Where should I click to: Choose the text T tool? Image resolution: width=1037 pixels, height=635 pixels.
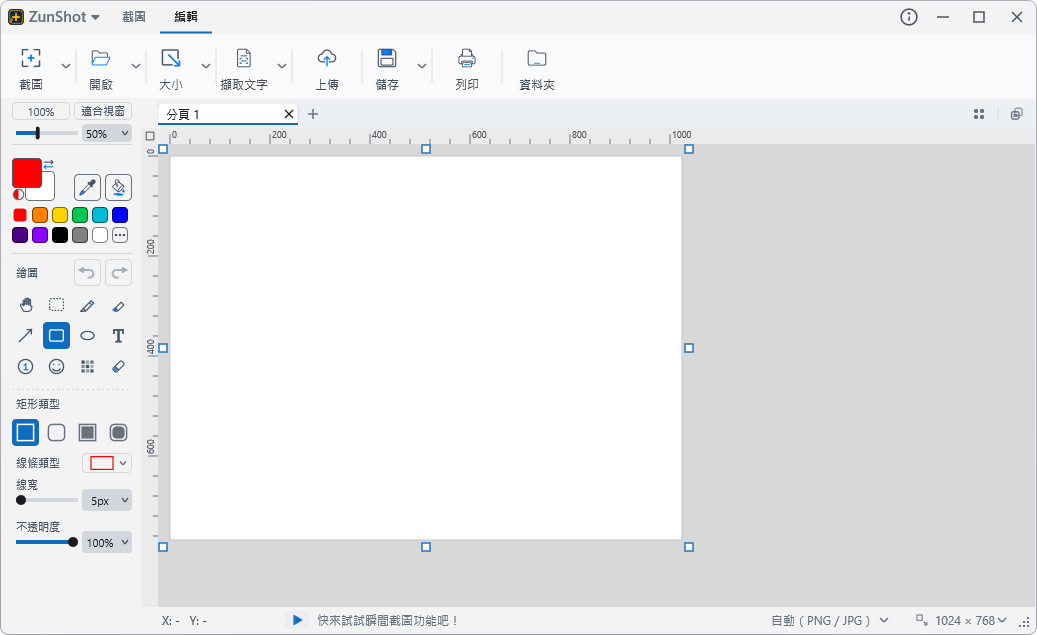tap(118, 335)
